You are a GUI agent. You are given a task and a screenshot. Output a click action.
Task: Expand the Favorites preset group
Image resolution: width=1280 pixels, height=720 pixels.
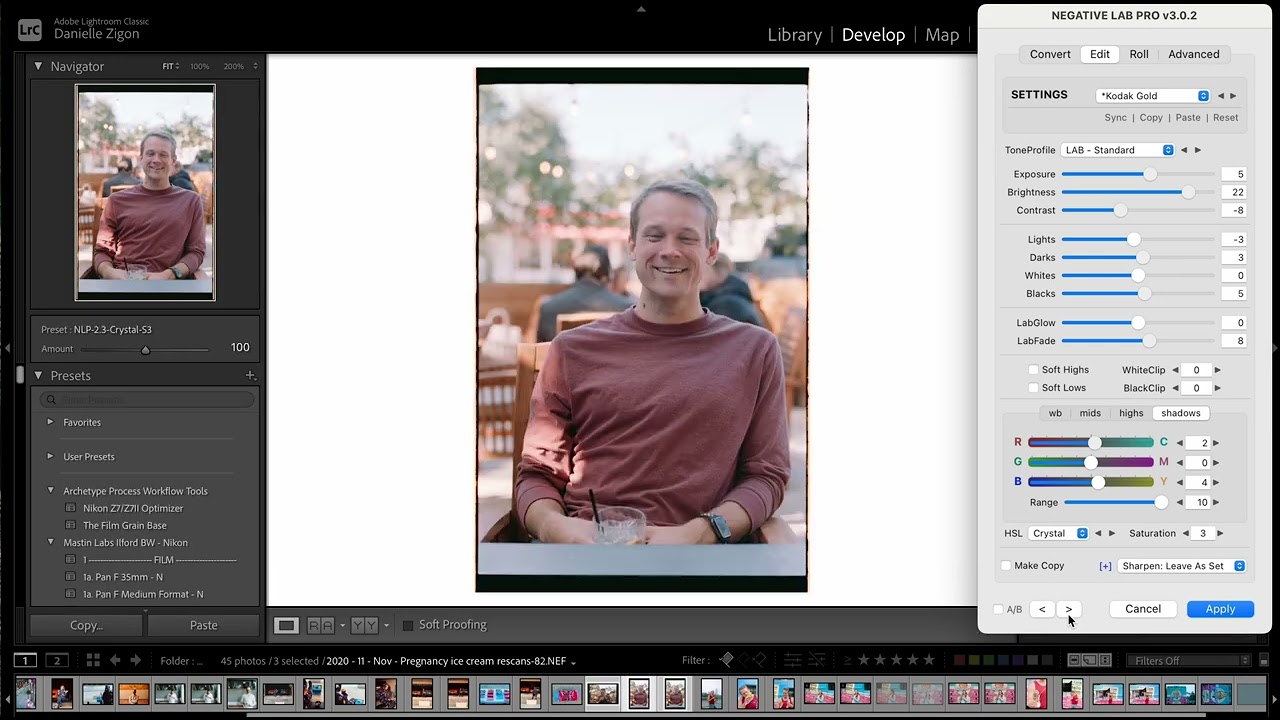pos(50,422)
